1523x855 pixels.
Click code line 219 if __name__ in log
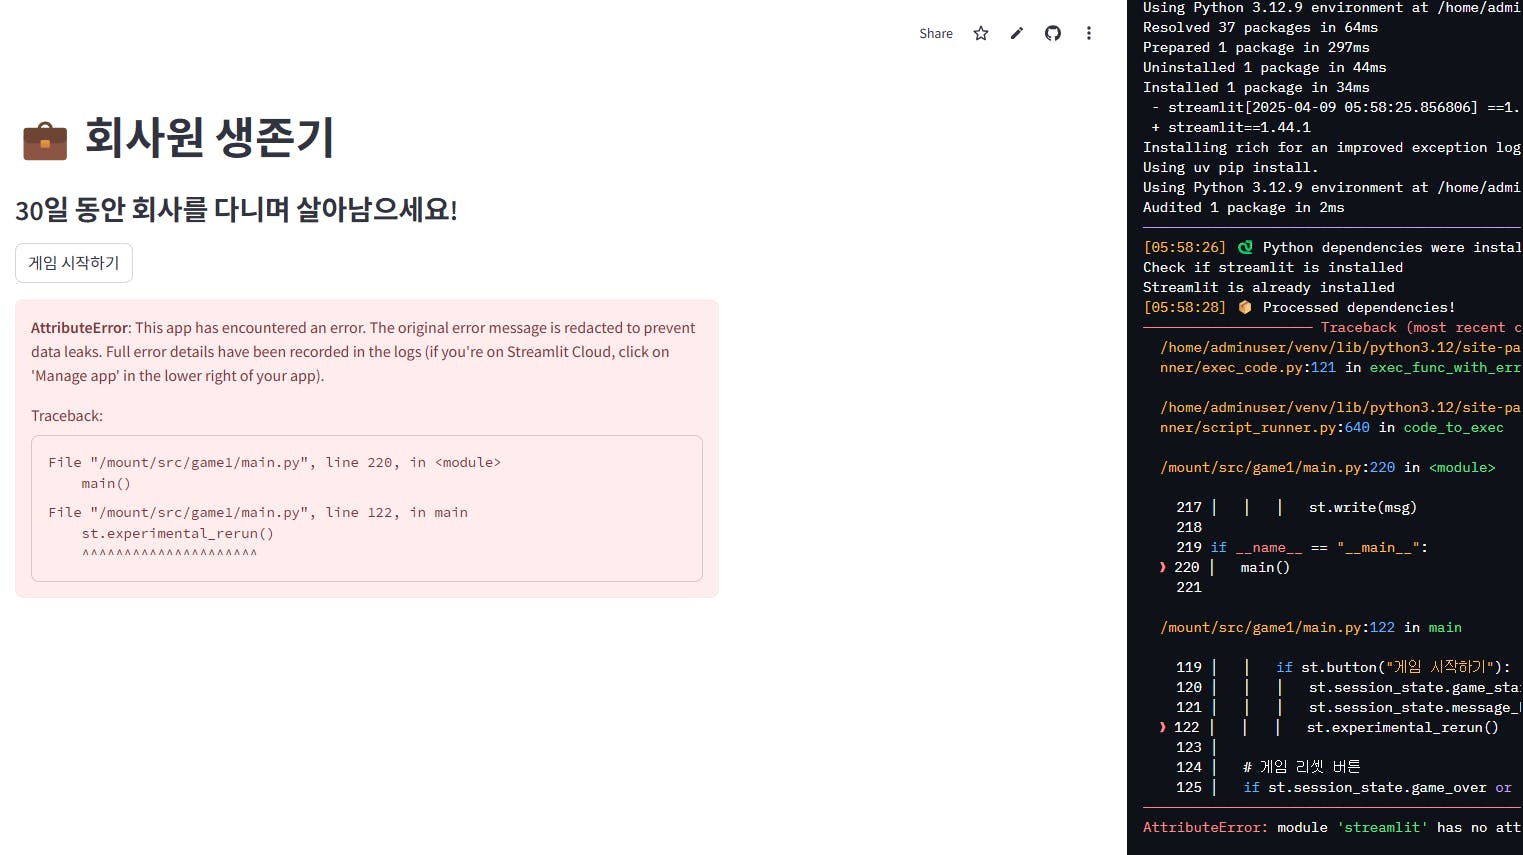(1302, 547)
